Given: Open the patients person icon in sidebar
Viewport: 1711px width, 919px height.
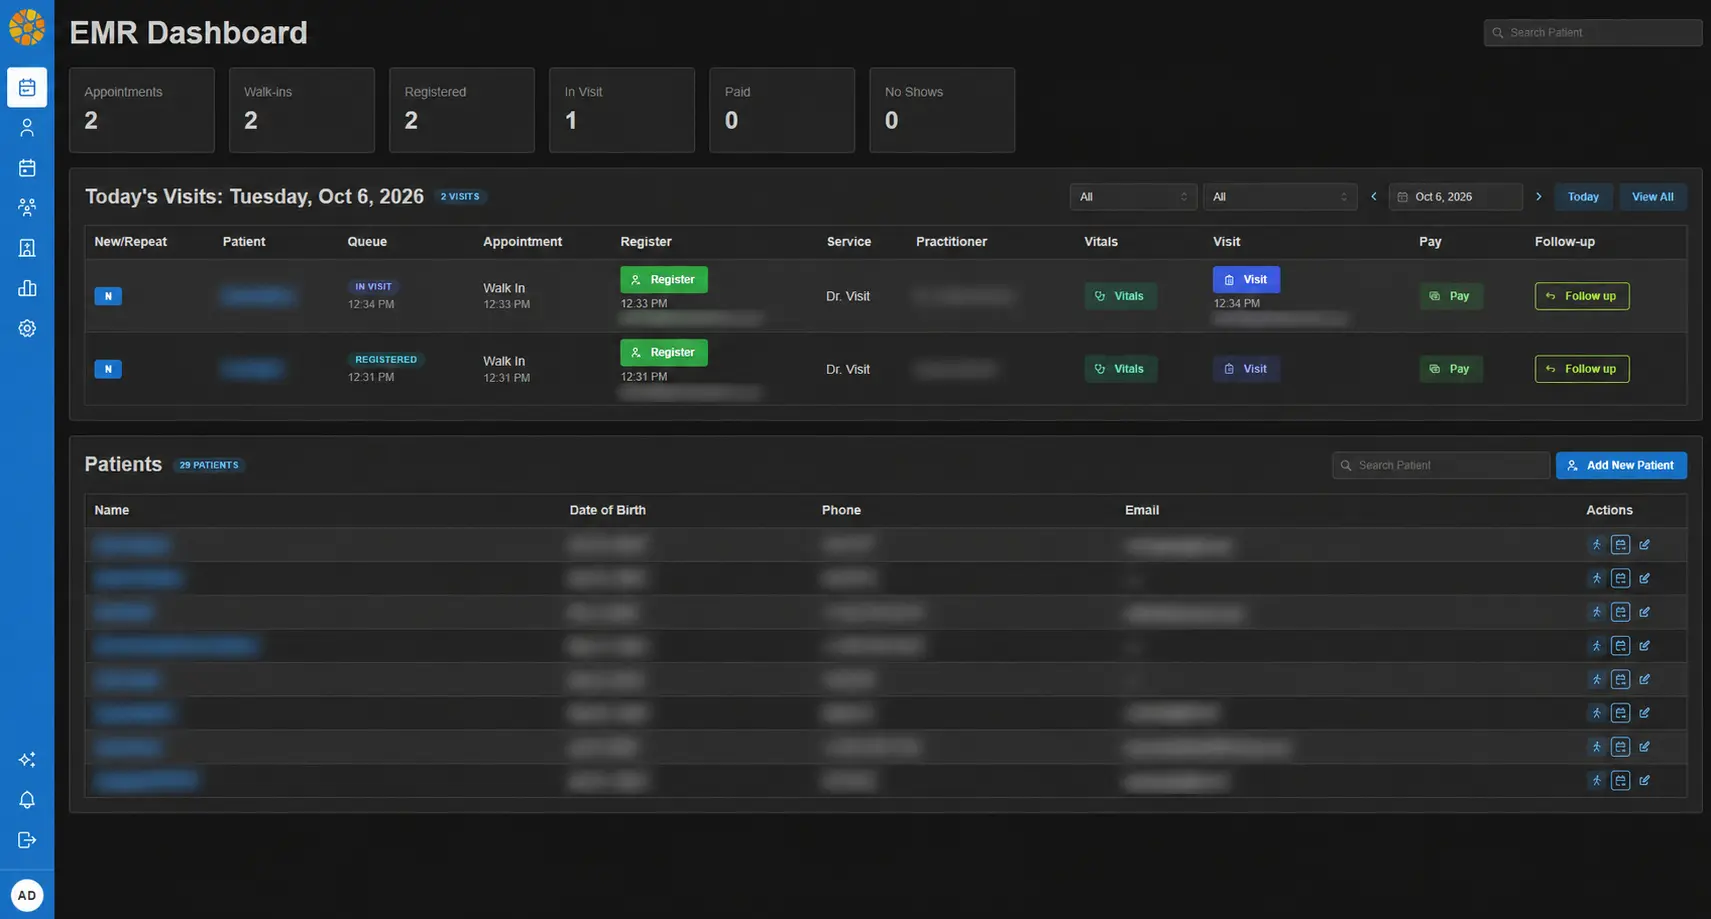Looking at the screenshot, I should 27,127.
